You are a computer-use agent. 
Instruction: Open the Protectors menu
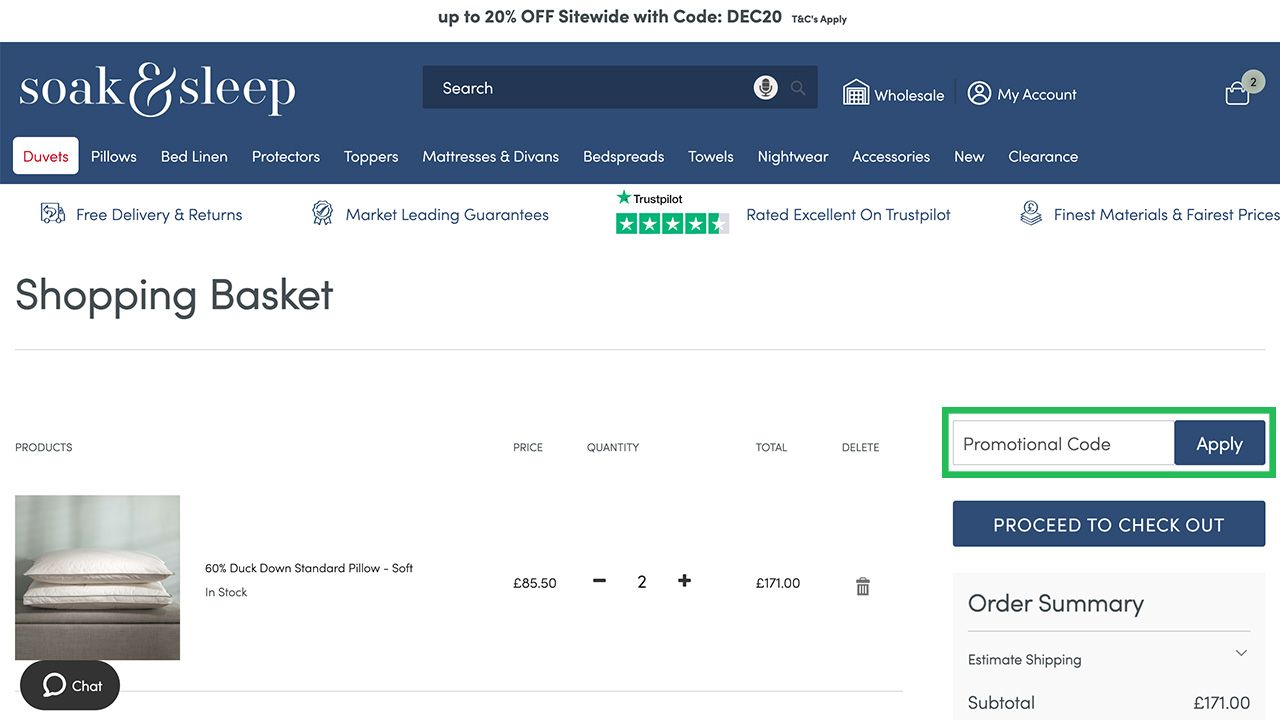[x=286, y=156]
